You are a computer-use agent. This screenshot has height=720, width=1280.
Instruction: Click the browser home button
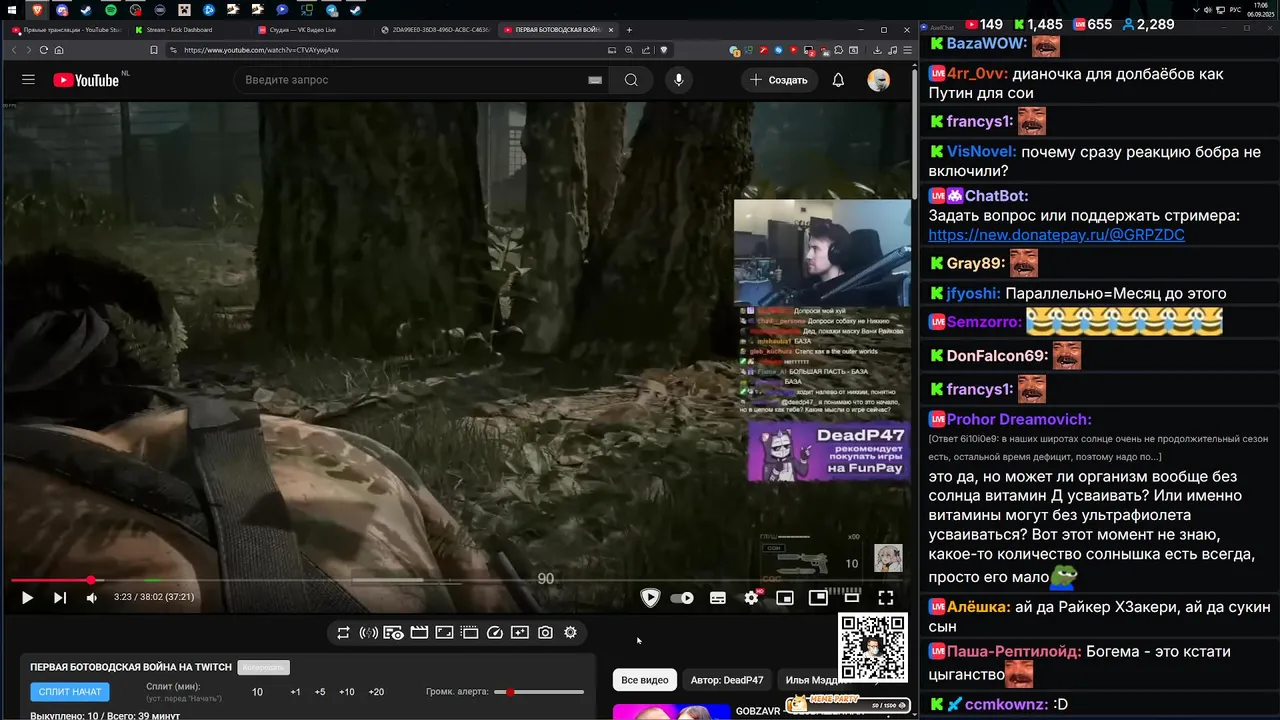[59, 50]
